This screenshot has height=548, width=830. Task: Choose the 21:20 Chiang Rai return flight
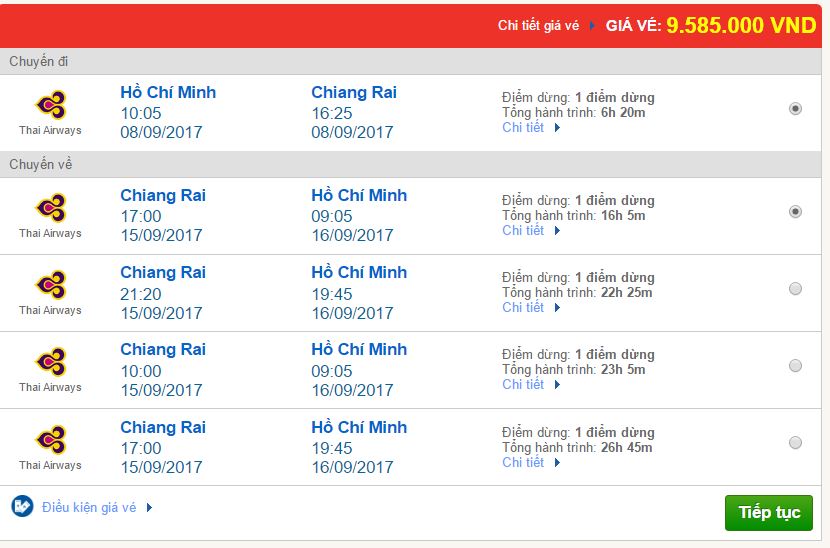(x=795, y=289)
